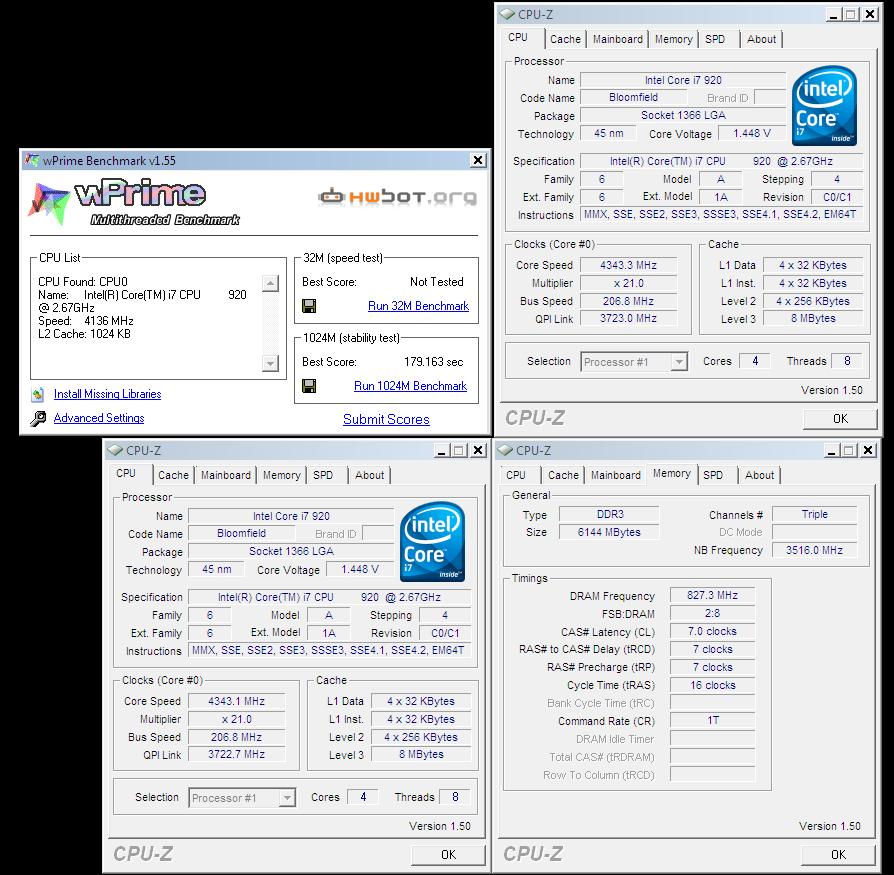The image size is (894, 875).
Task: Click the 179.163 sec best score in wPrime
Action: click(433, 362)
